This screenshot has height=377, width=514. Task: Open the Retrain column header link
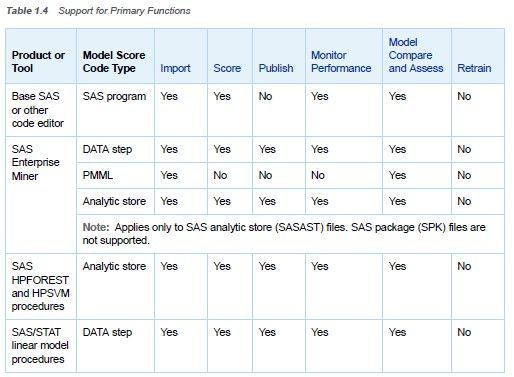pyautogui.click(x=474, y=68)
